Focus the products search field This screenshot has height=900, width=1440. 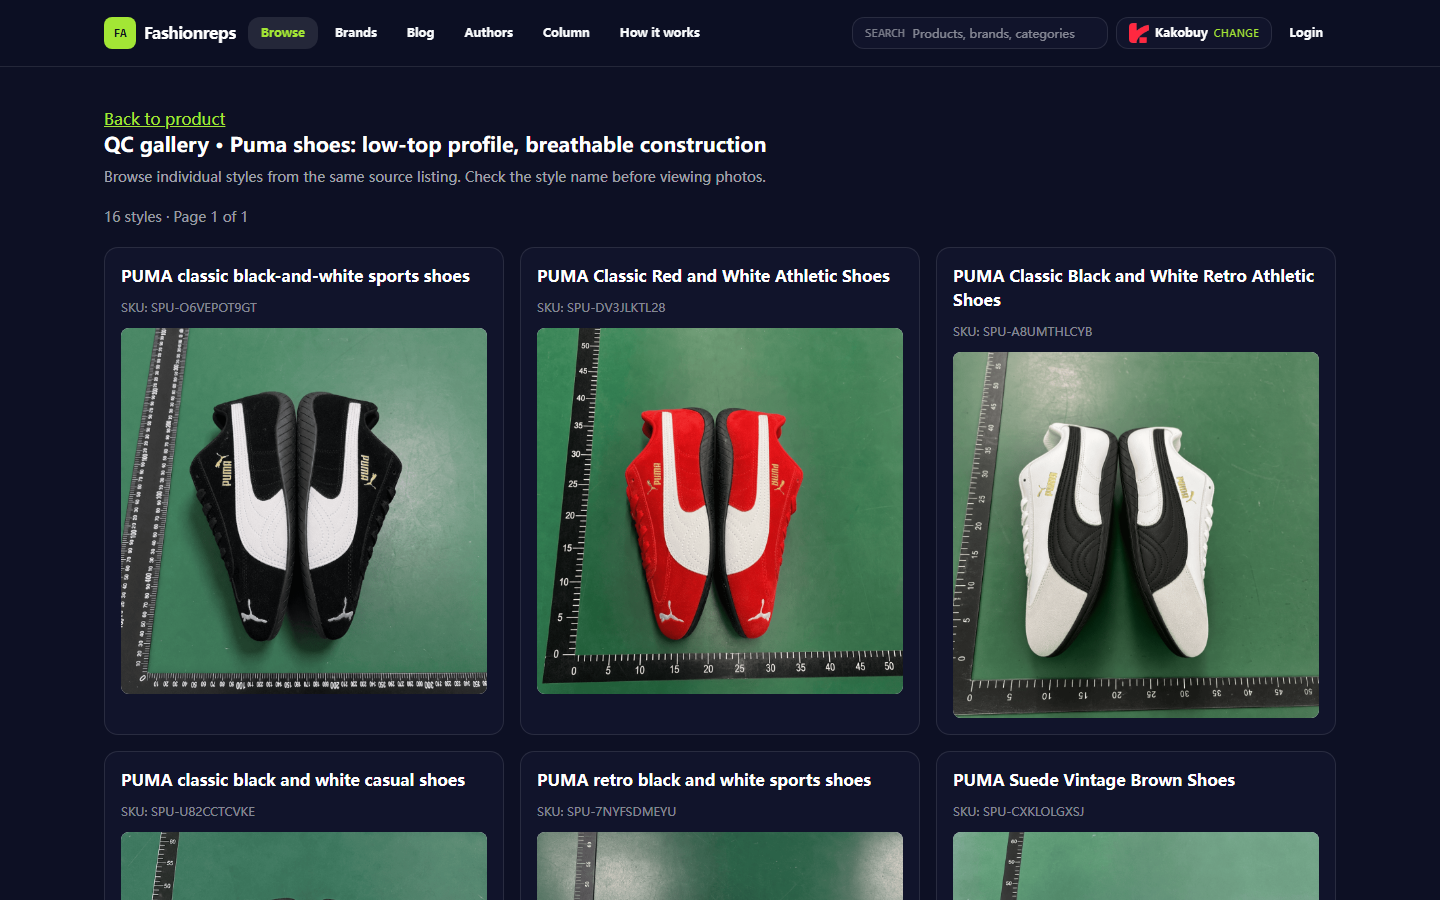(980, 33)
